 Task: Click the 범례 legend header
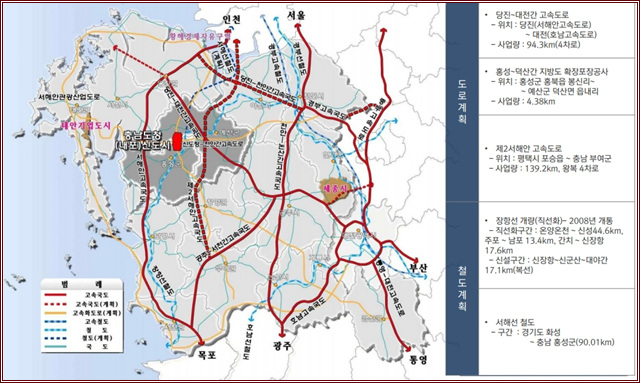(x=82, y=284)
